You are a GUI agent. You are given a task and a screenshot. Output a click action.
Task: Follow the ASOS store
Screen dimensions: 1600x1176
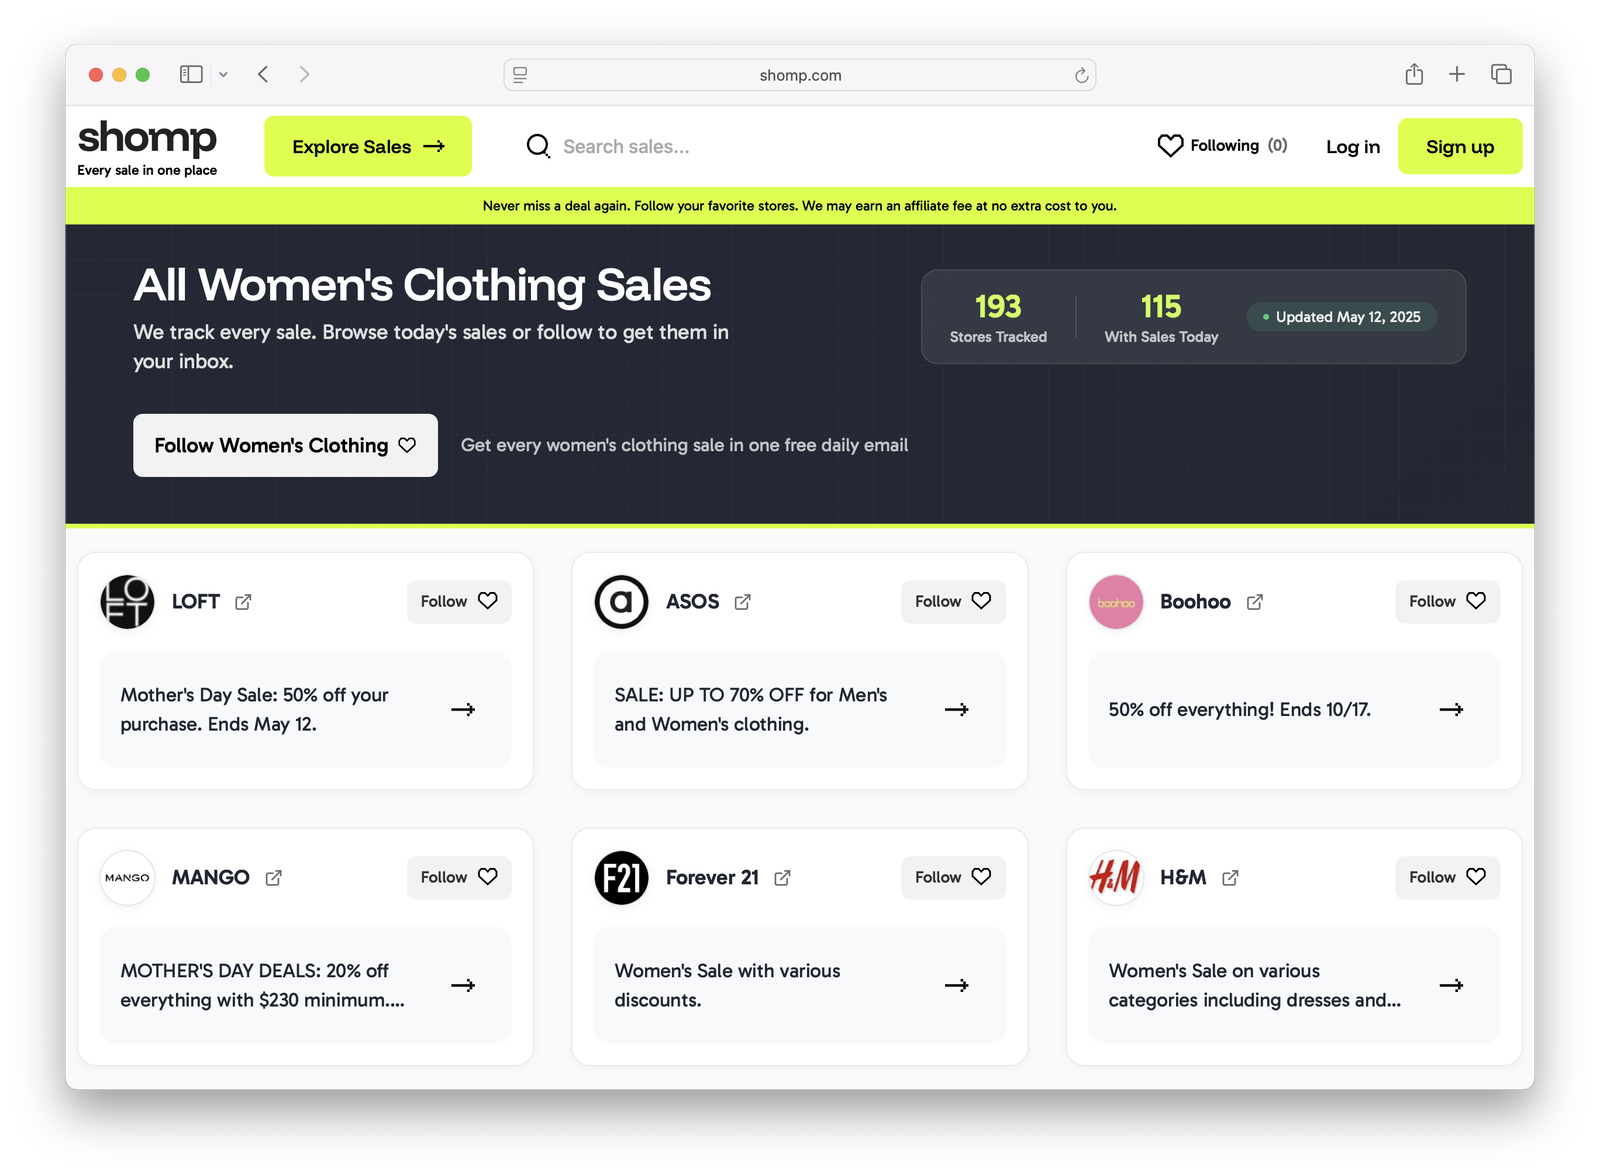pos(953,601)
